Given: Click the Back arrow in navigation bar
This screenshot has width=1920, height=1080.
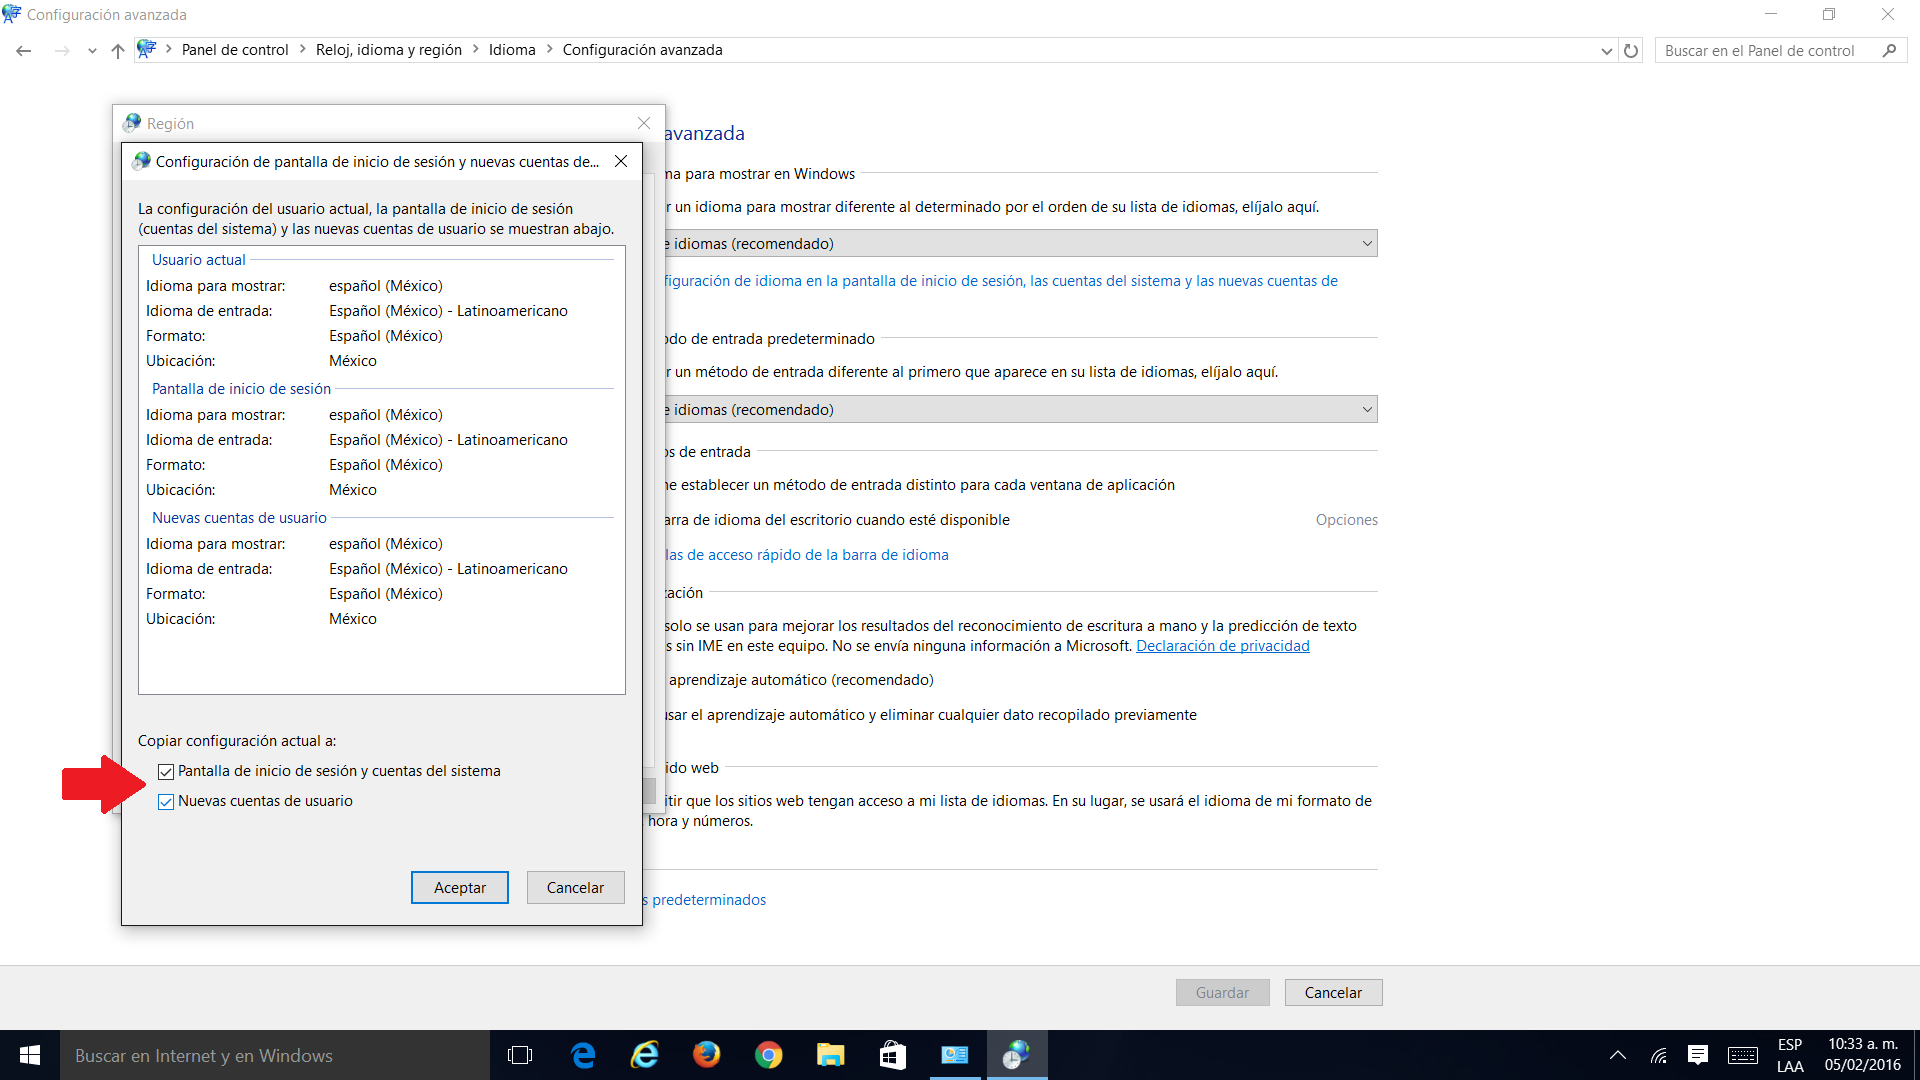Looking at the screenshot, I should tap(24, 51).
